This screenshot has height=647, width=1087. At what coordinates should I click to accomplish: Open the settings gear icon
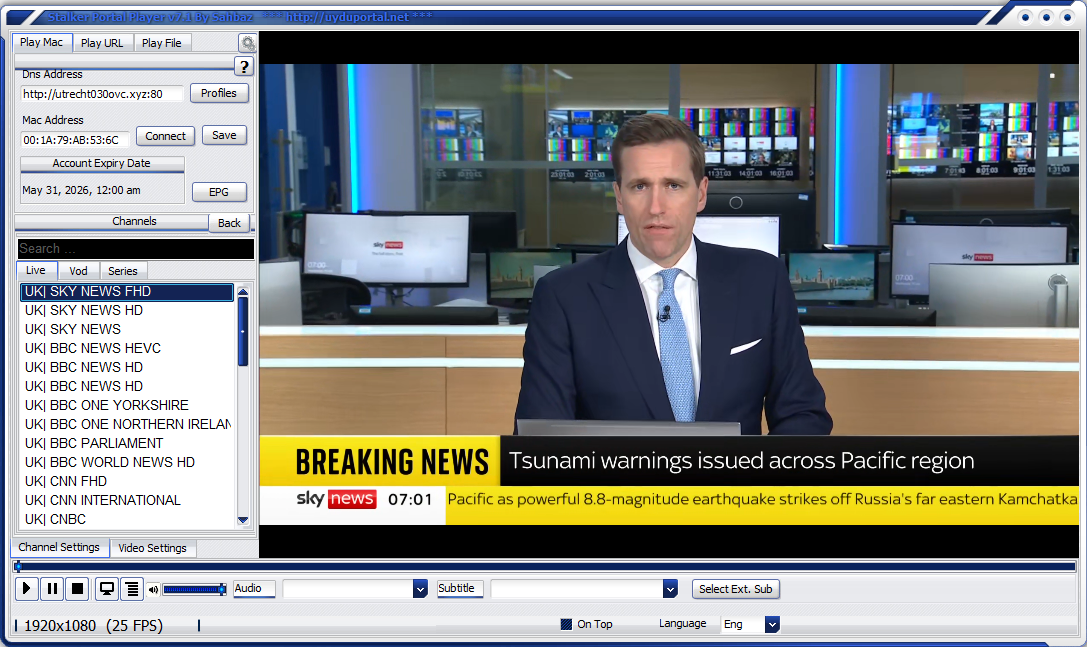click(247, 43)
